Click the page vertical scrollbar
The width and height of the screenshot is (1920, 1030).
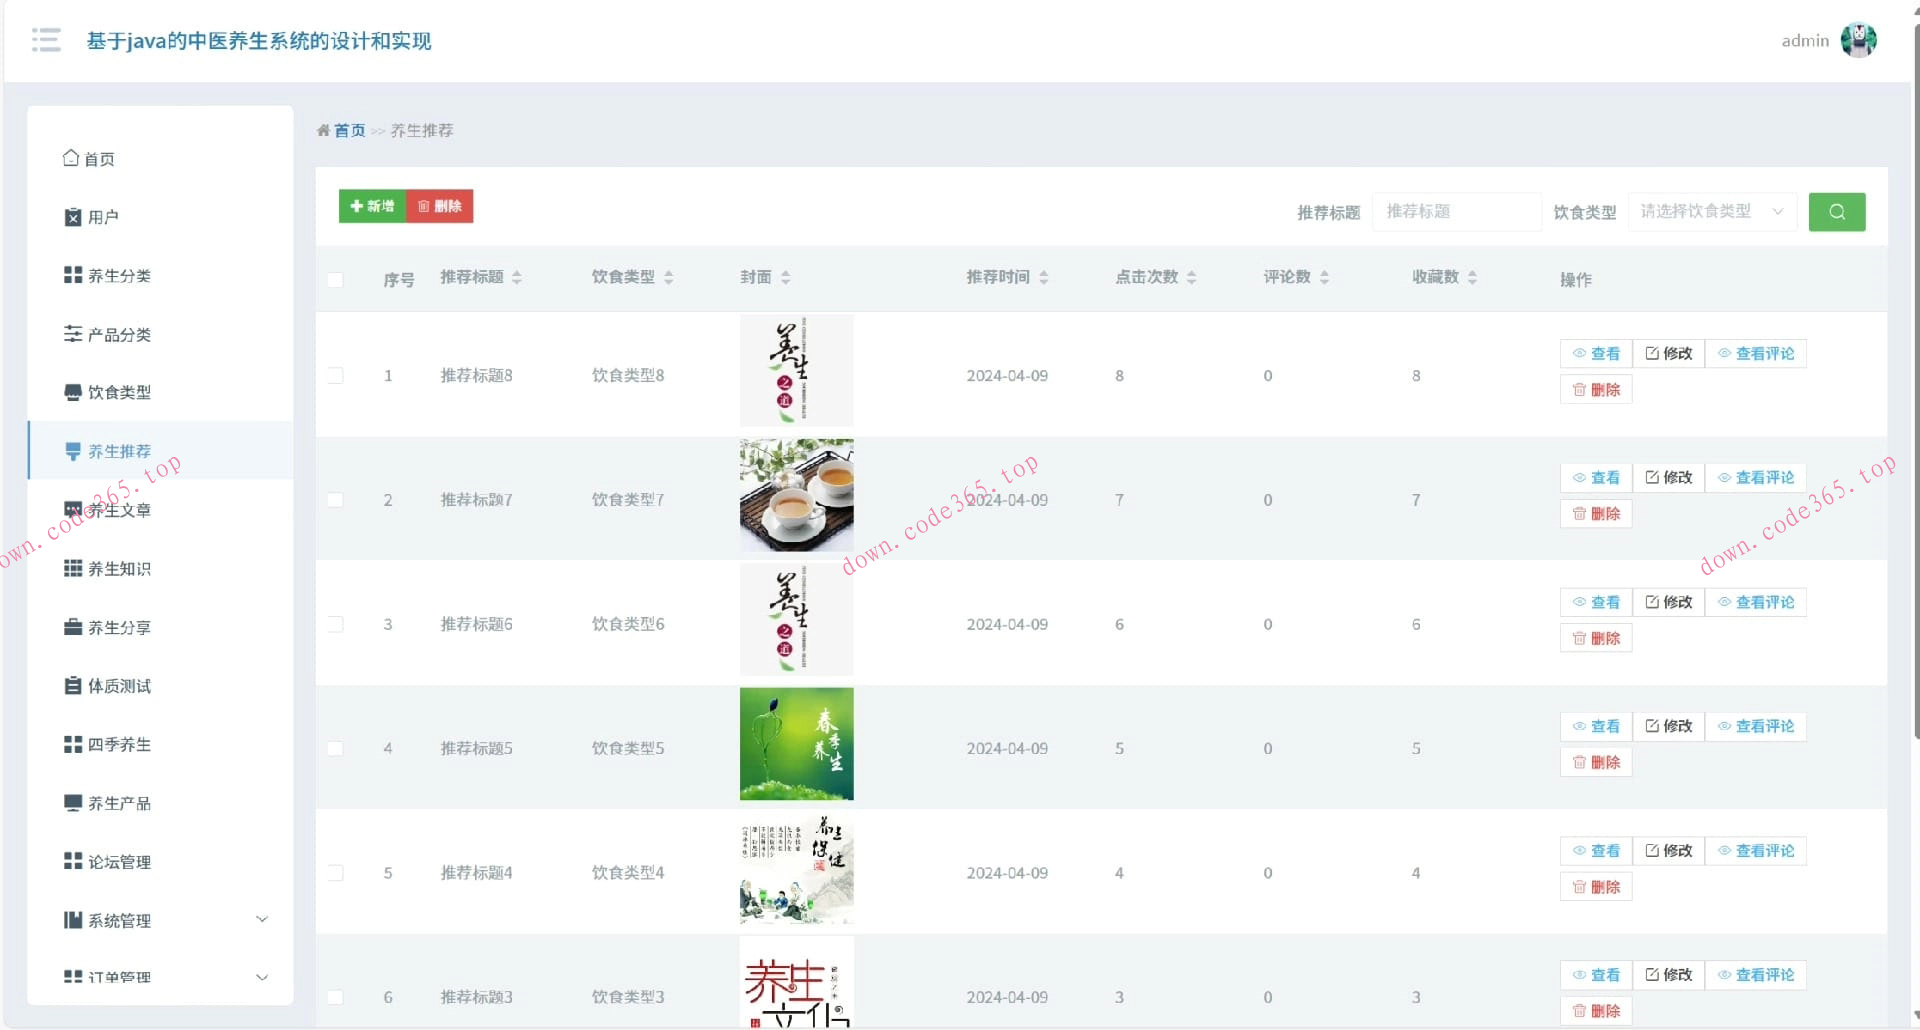coord(1915,380)
